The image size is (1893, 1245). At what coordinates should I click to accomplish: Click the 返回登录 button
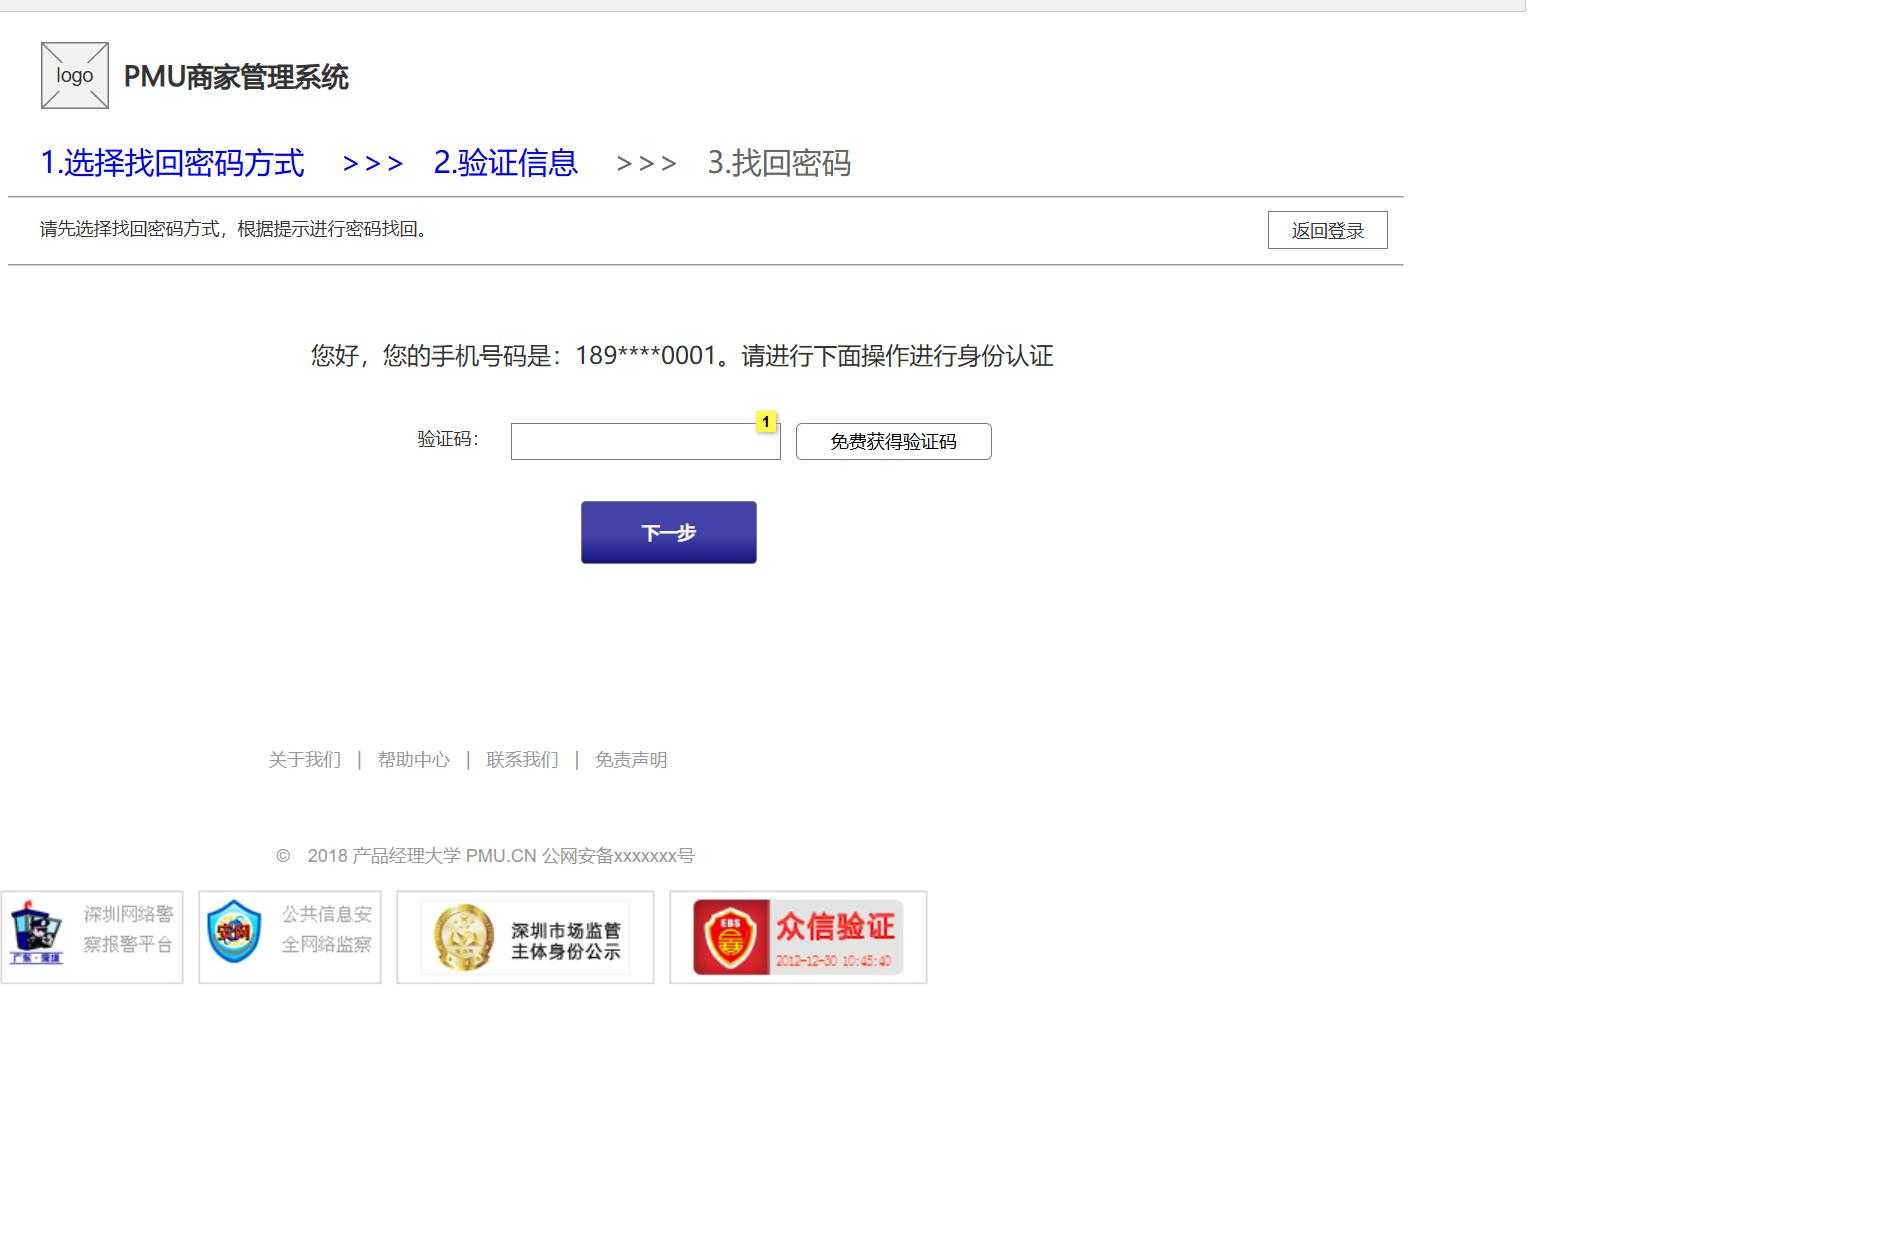tap(1328, 230)
